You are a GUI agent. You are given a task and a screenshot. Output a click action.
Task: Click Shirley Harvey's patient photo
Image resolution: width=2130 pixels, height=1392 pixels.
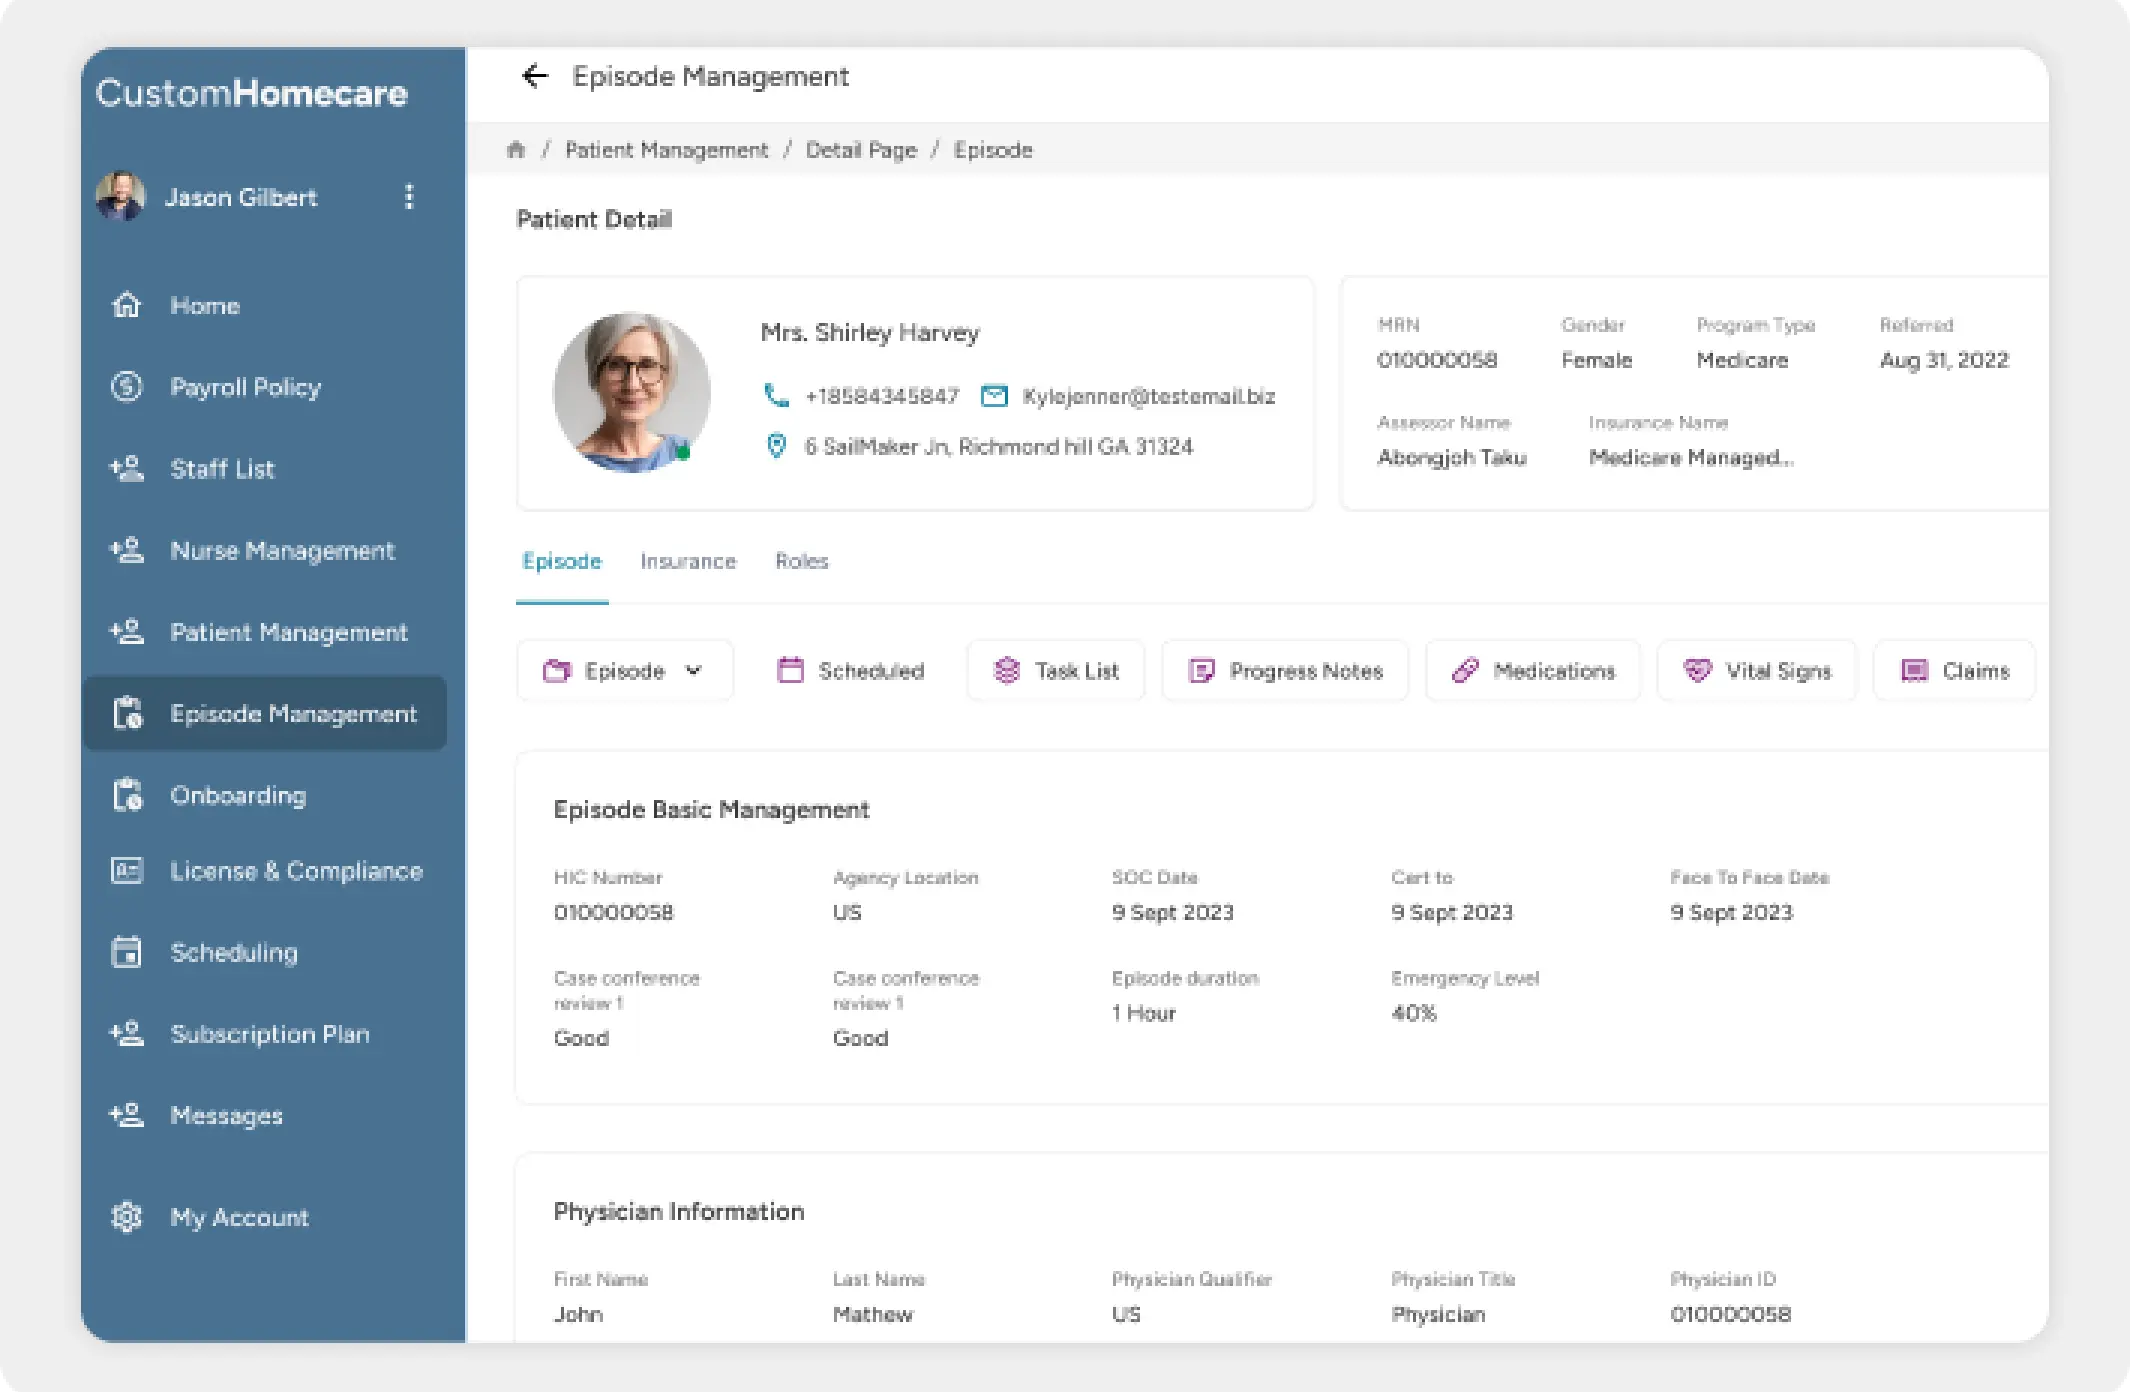coord(632,391)
